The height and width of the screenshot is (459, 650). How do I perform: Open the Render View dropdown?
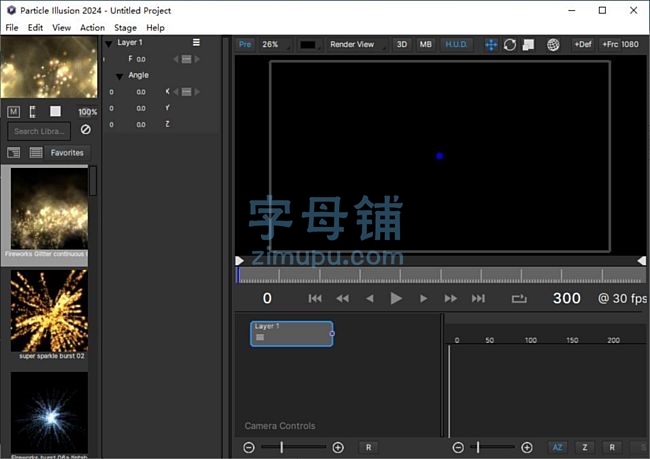(x=356, y=44)
